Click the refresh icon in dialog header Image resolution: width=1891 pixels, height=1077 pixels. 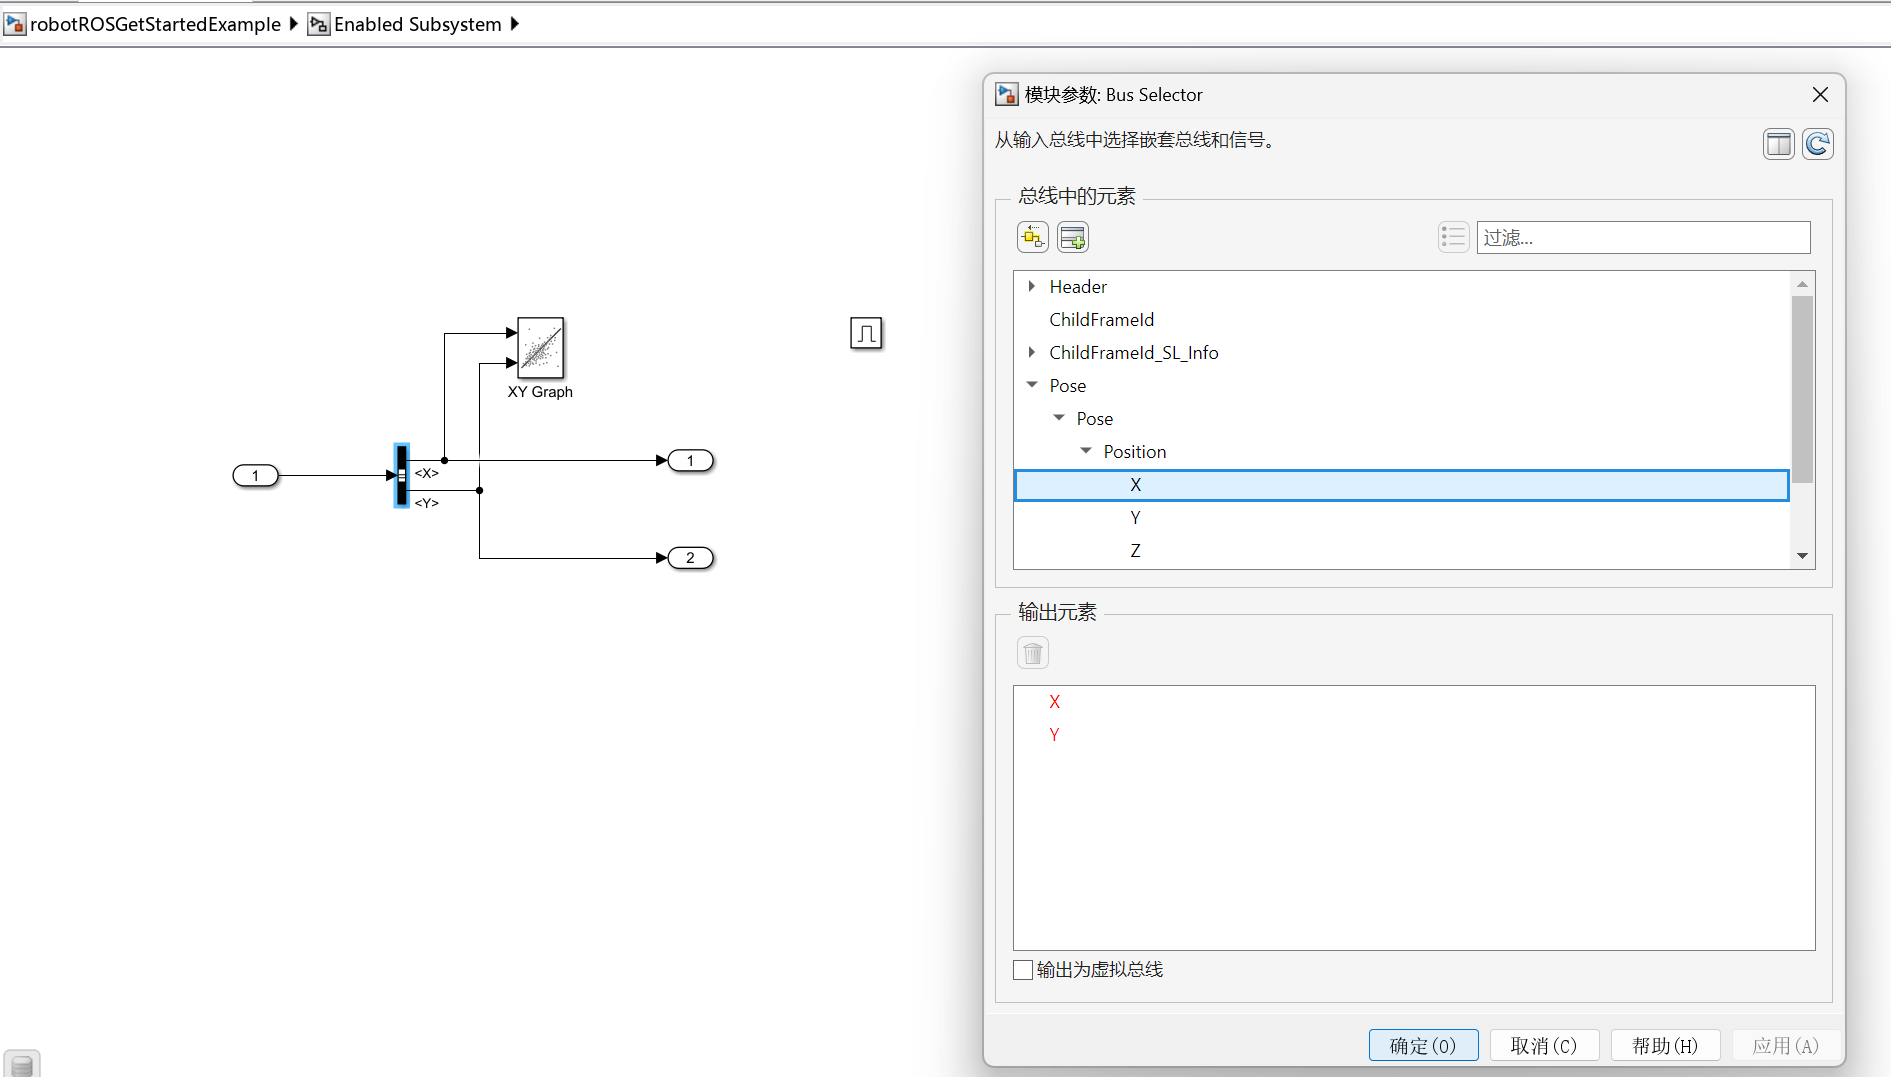pyautogui.click(x=1818, y=144)
